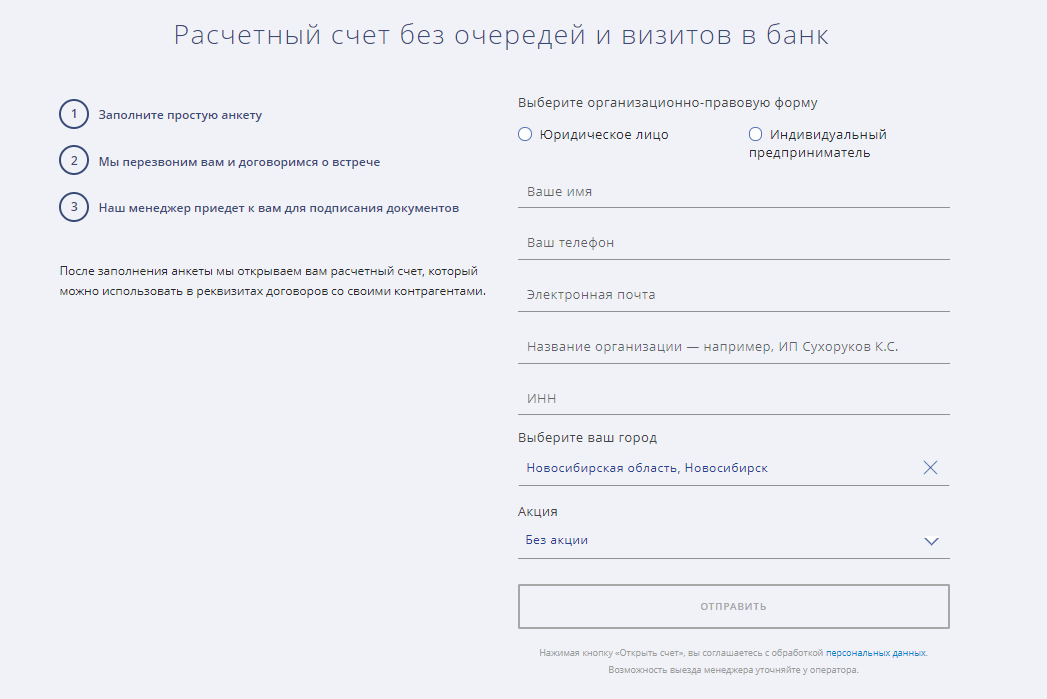
Task: Click the note Возможность выезда менеджера уточняйте
Action: (x=733, y=670)
